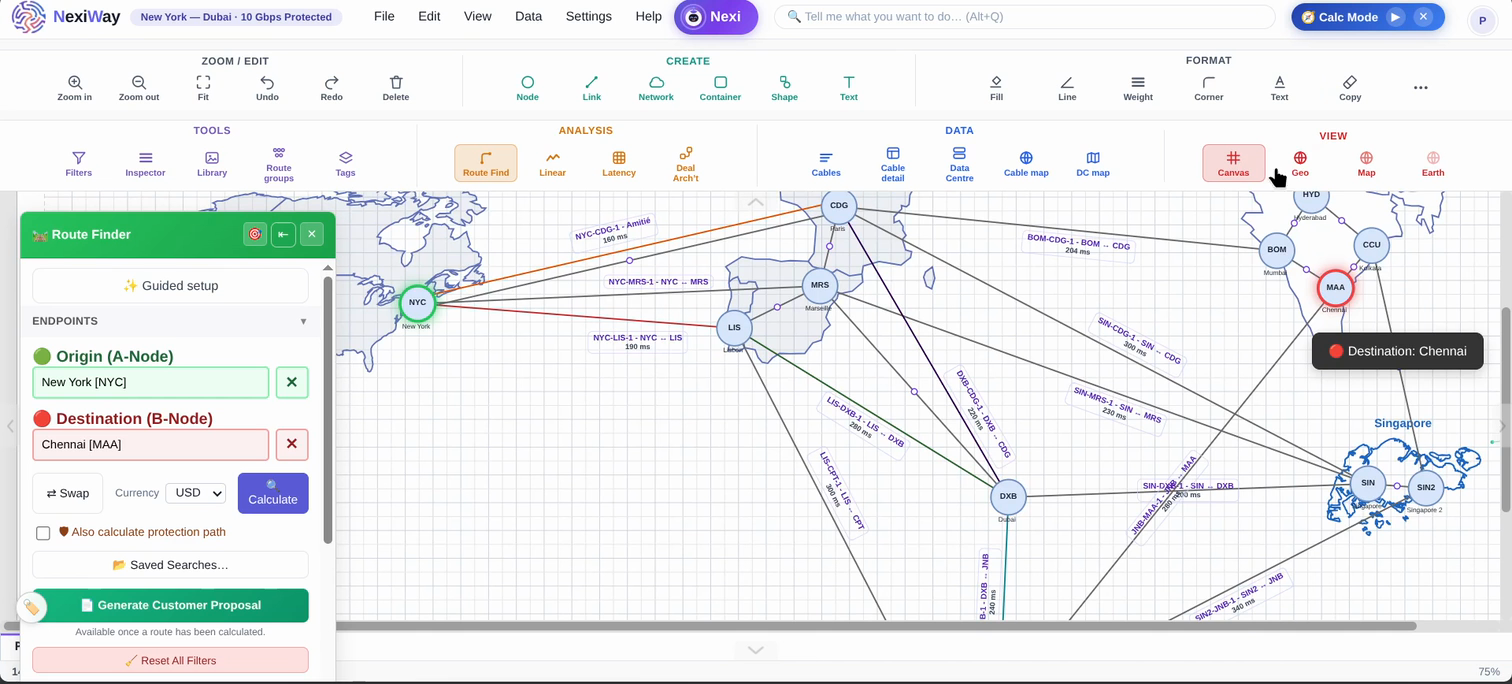Click Generate Customer Proposal
1512x684 pixels.
[170, 605]
